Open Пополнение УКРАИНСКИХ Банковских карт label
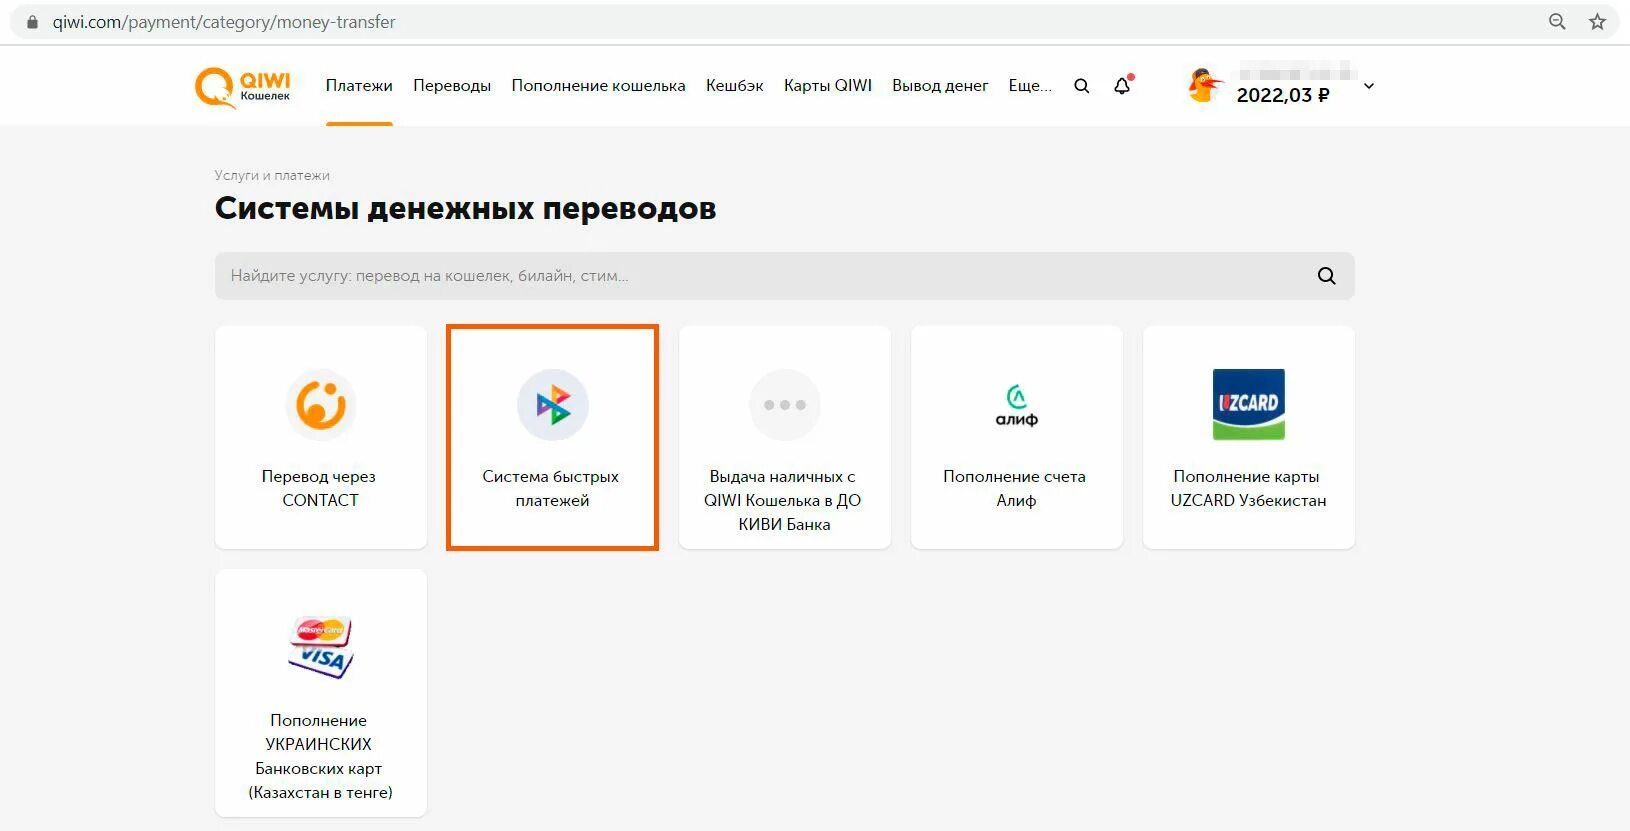This screenshot has width=1630, height=831. (x=320, y=756)
